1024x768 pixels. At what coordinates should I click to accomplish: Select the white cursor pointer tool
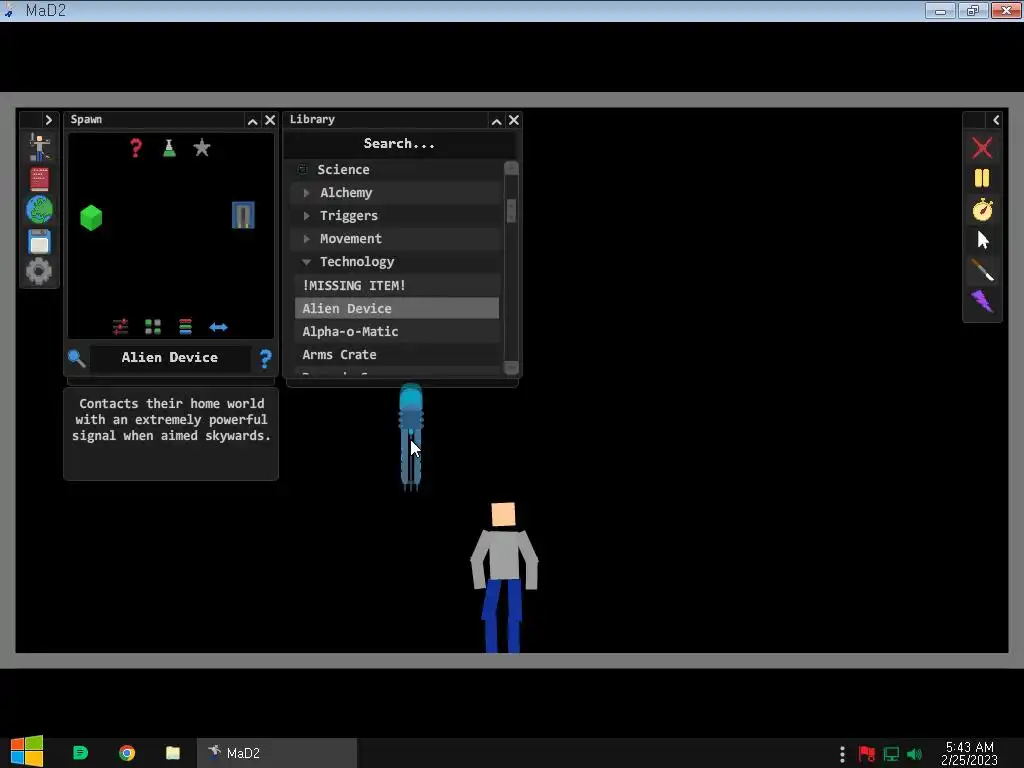(x=983, y=240)
